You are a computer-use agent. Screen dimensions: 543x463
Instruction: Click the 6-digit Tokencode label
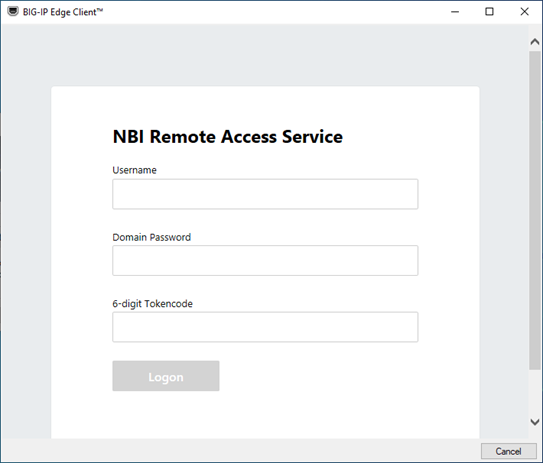tap(152, 304)
